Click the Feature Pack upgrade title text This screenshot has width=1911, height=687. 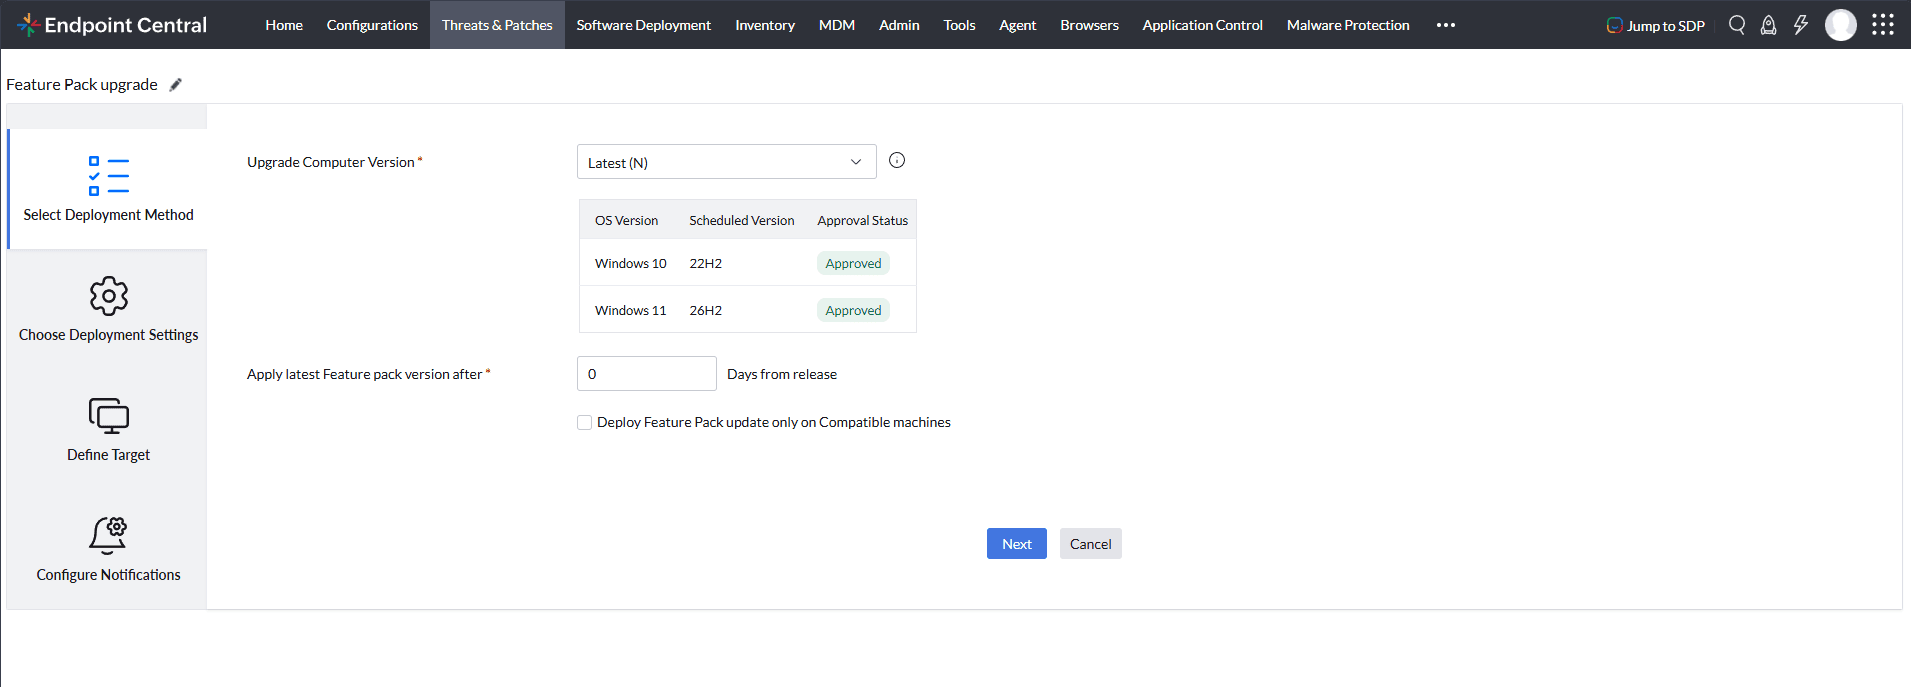click(x=82, y=85)
